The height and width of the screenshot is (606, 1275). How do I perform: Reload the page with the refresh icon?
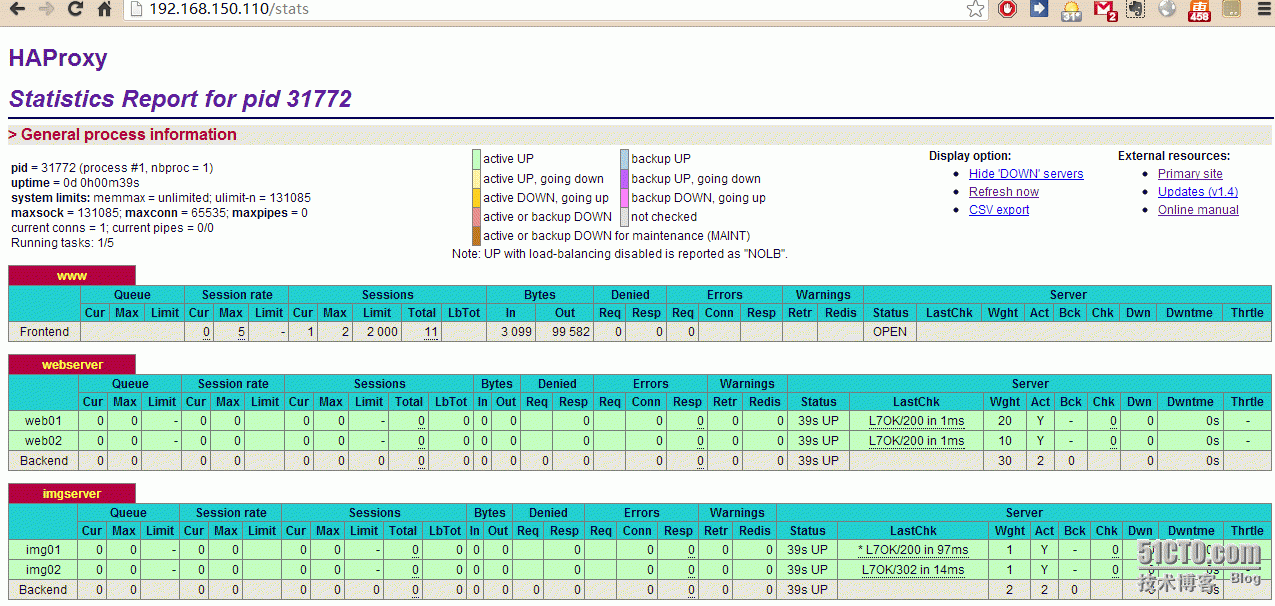click(75, 10)
